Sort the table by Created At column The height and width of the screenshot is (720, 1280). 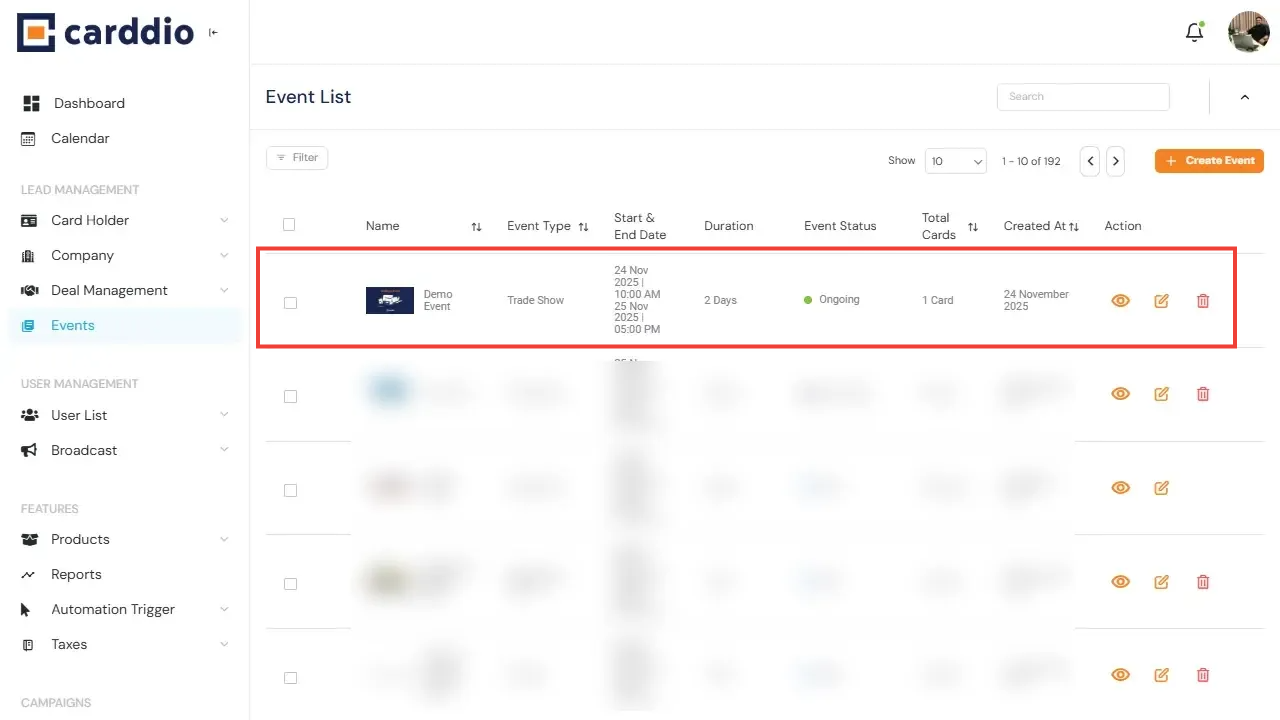click(1074, 227)
